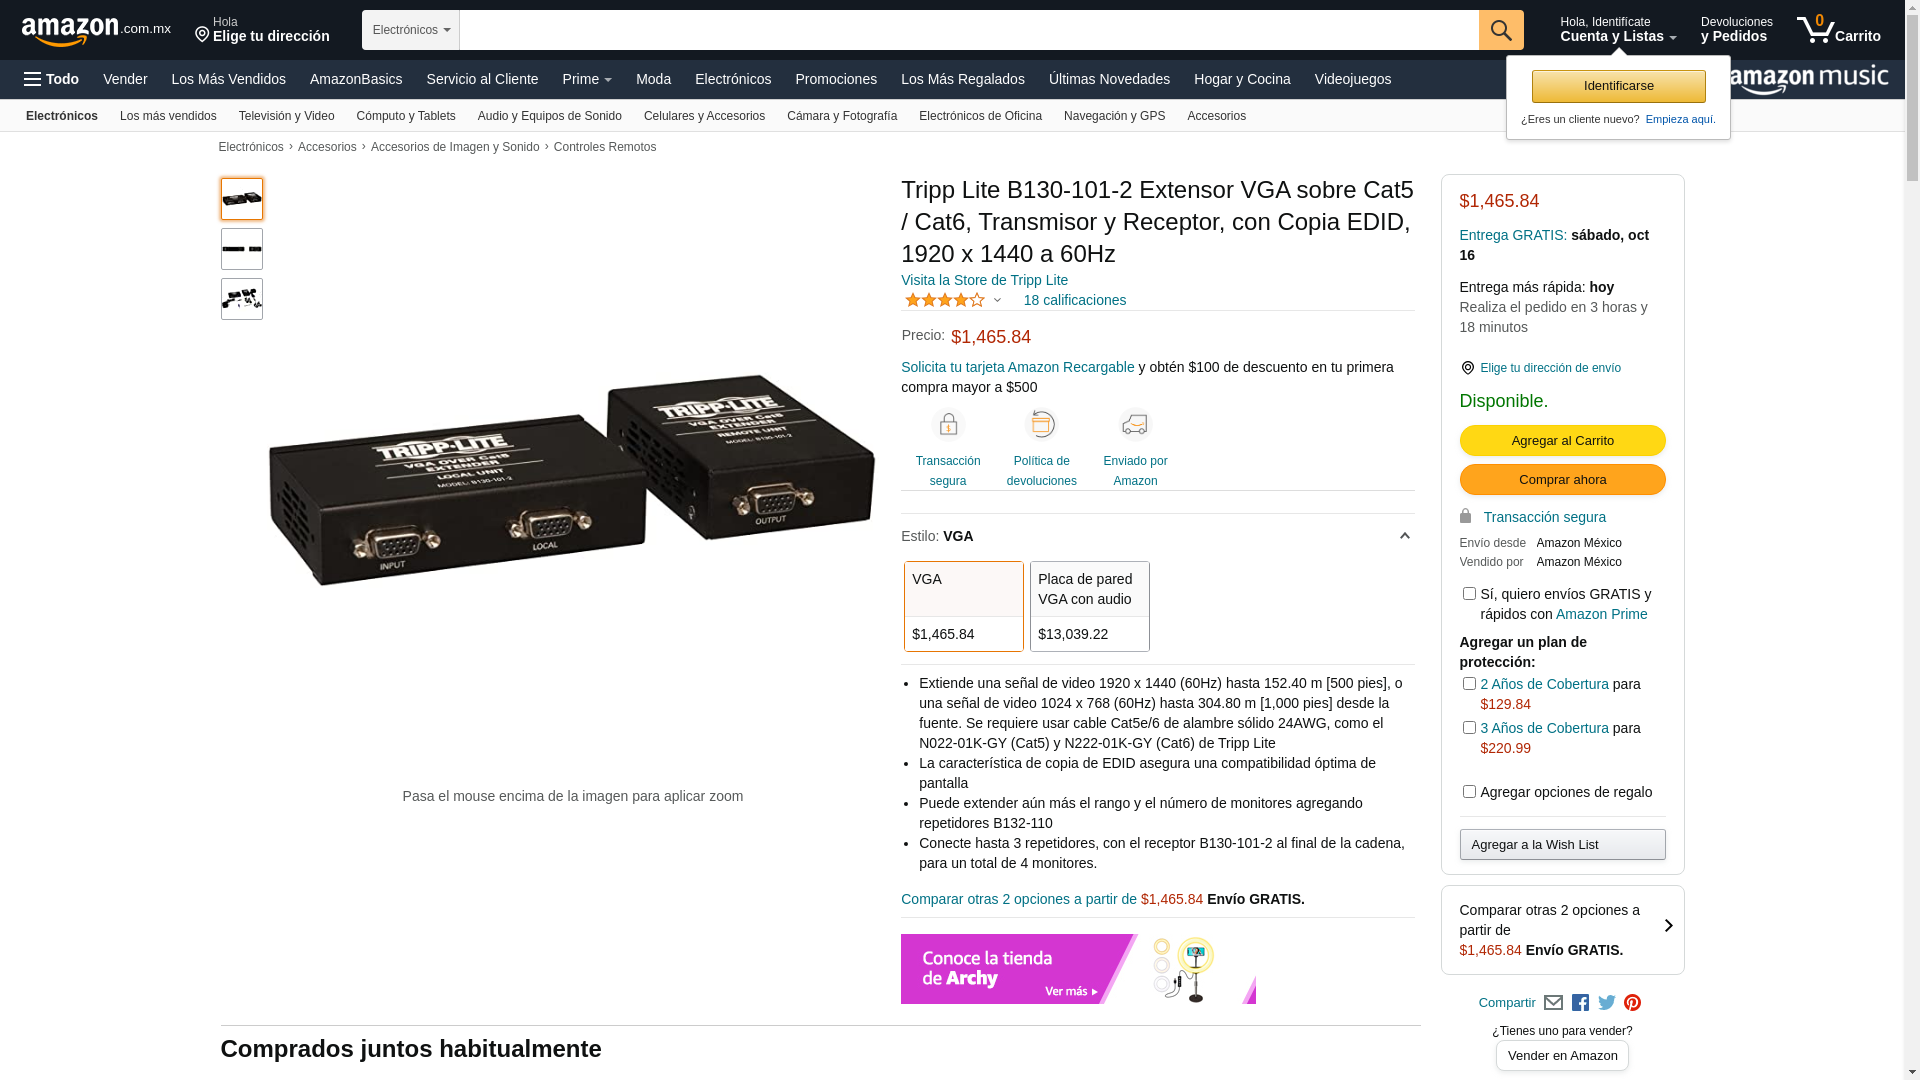Open the 18 calificaciones link
The image size is (1920, 1080).
(x=1074, y=300)
